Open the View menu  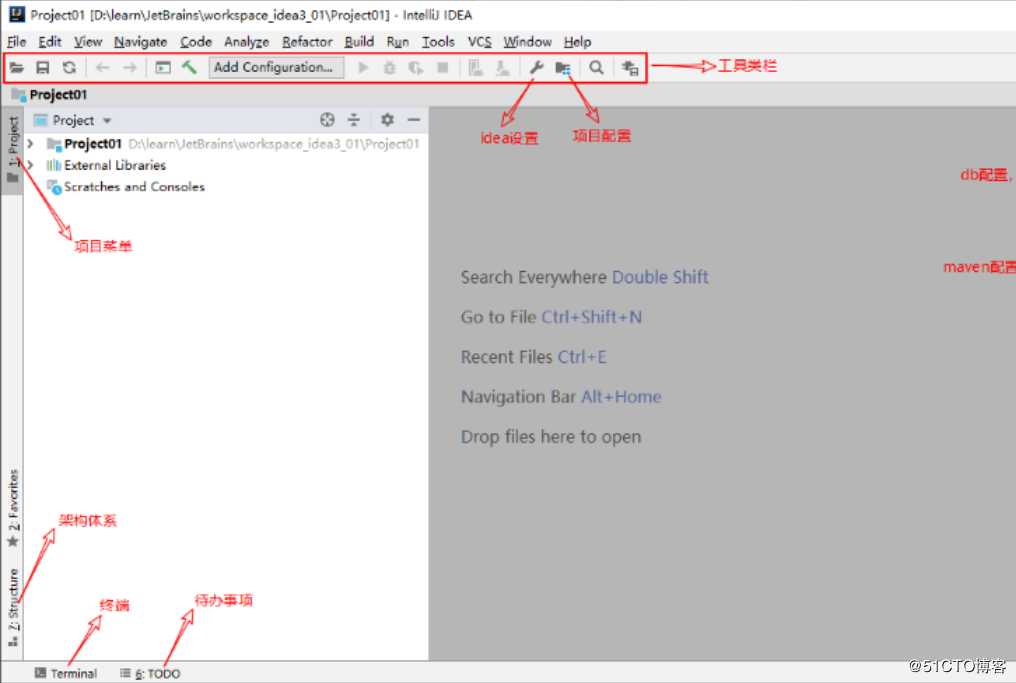point(87,42)
